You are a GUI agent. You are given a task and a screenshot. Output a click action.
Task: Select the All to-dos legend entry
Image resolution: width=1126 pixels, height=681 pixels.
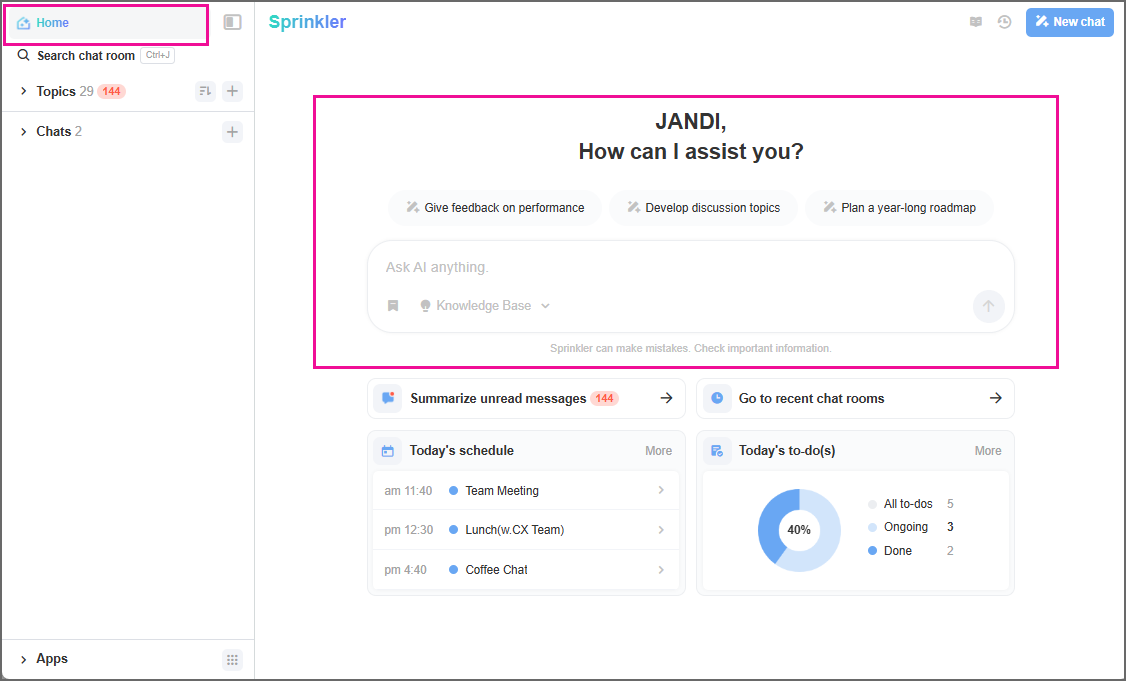[911, 504]
